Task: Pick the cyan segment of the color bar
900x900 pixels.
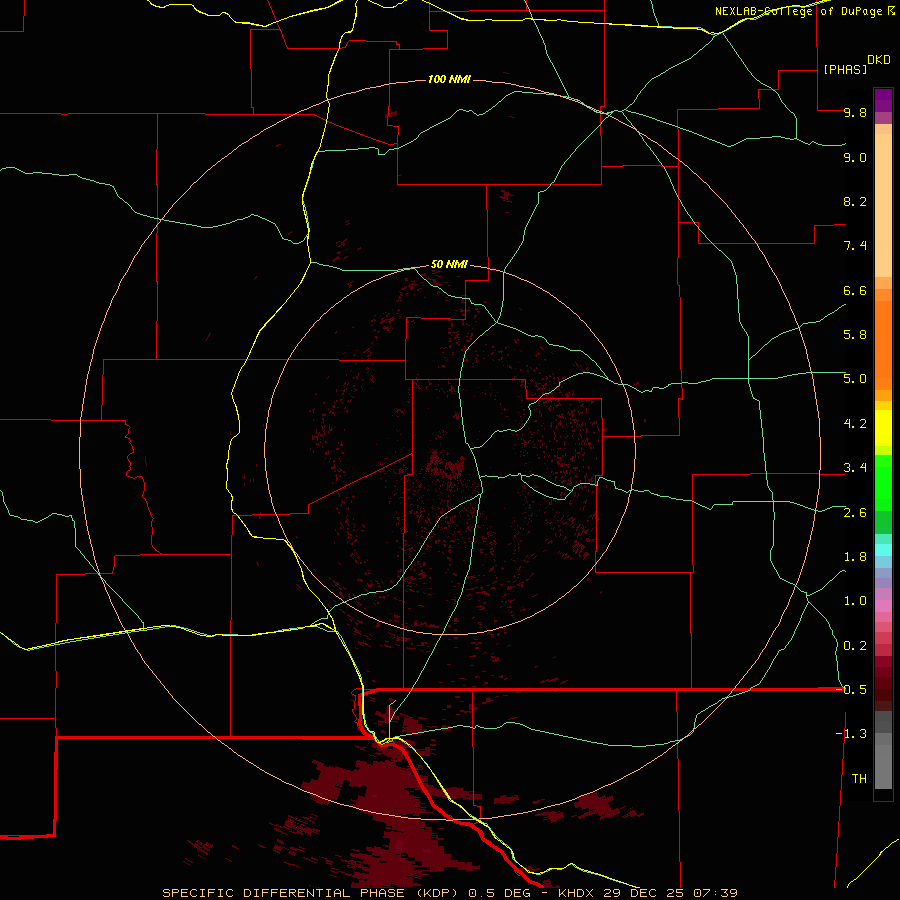Action: click(x=883, y=550)
